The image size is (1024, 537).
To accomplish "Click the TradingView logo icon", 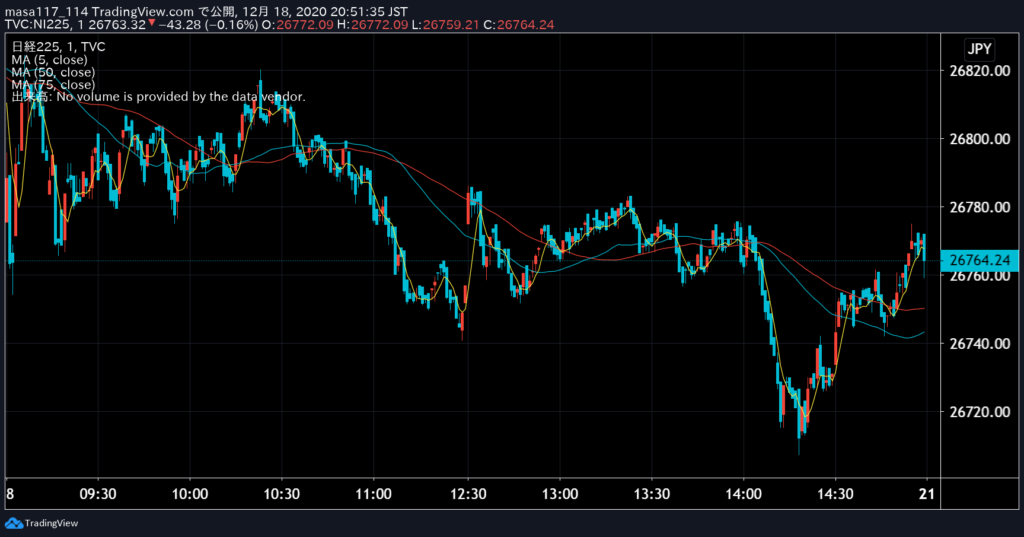I will tap(13, 523).
